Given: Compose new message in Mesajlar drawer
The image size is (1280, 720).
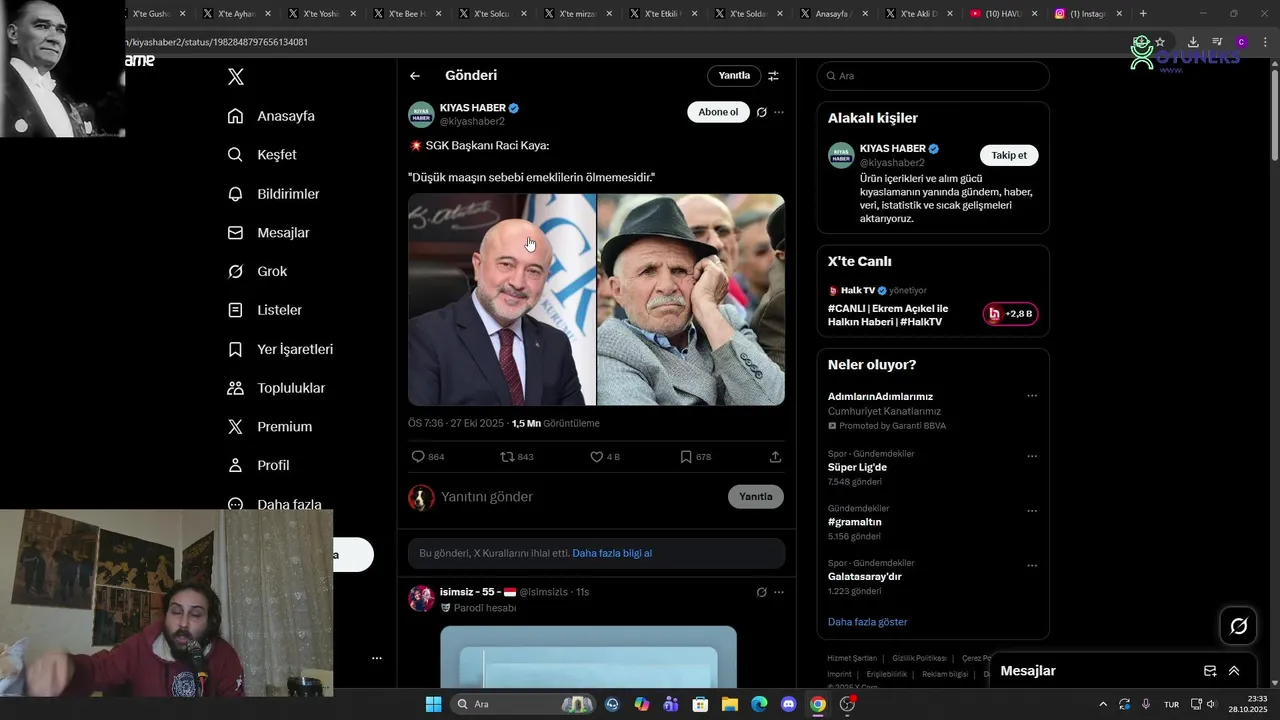Looking at the screenshot, I should tap(1210, 671).
